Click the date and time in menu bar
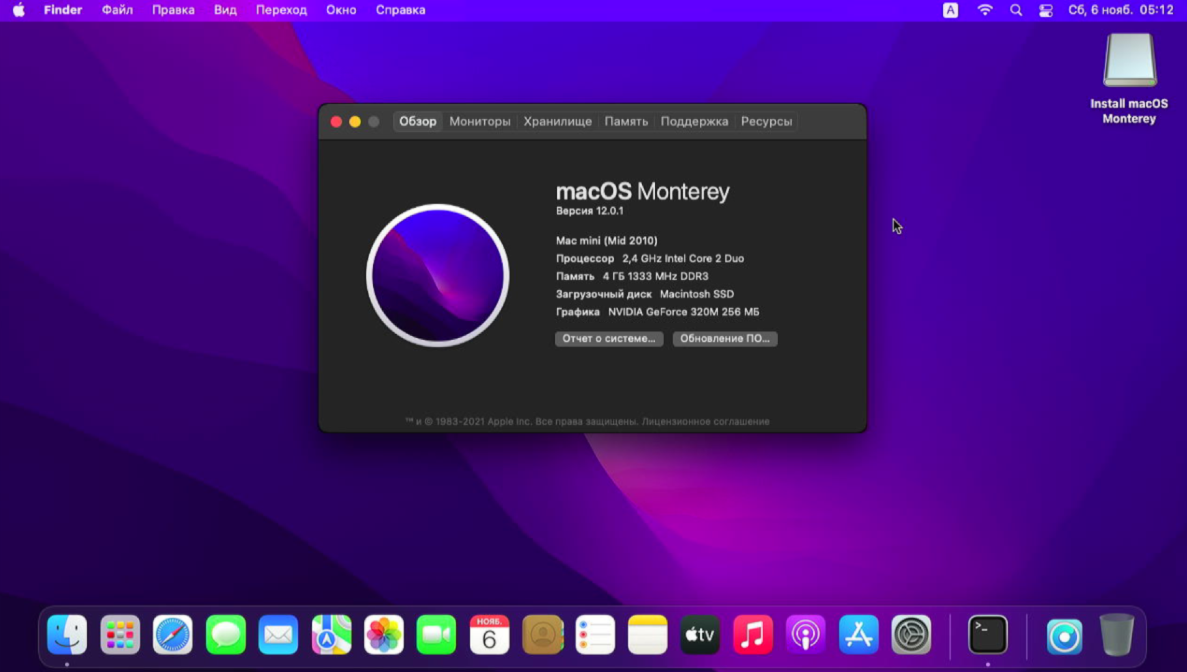1187x672 pixels. [1120, 10]
